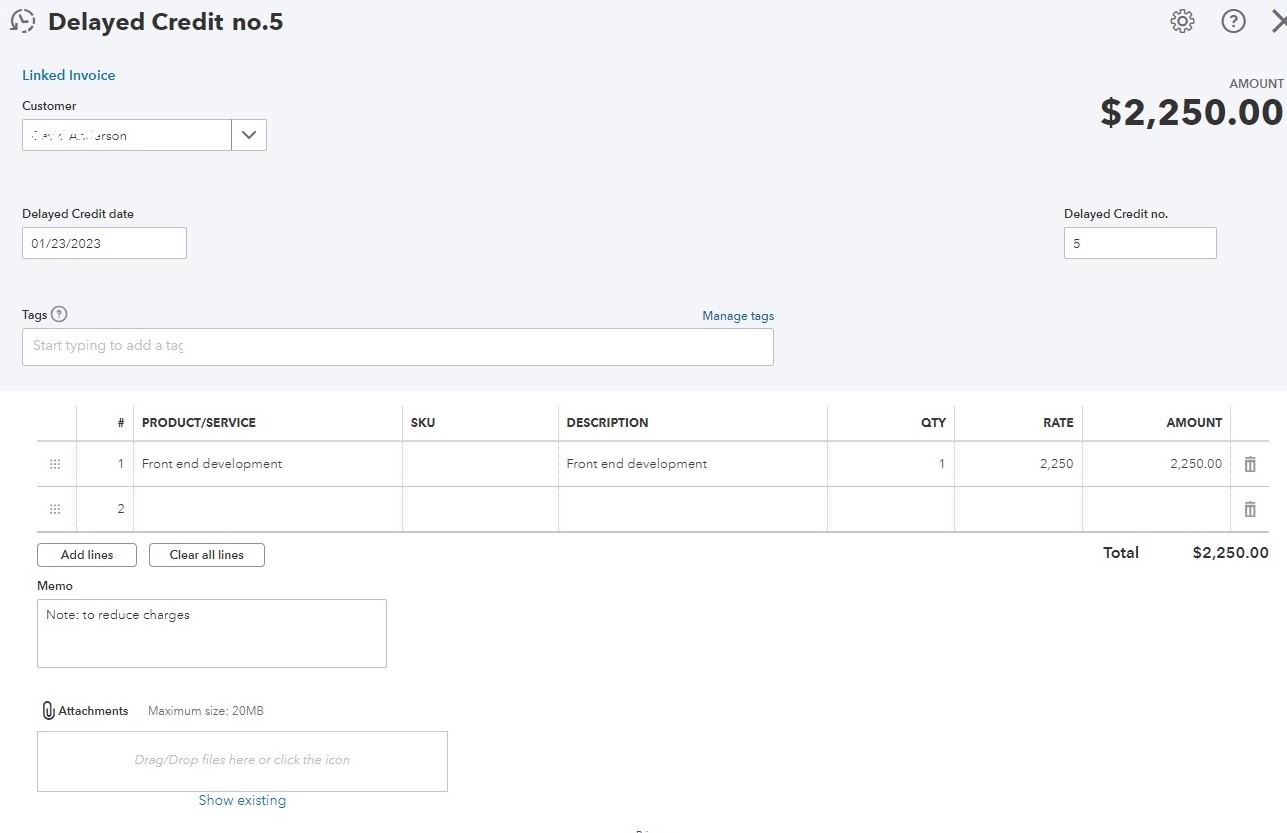The height and width of the screenshot is (833, 1287).
Task: Open the Linked Invoice link
Action: 69,75
